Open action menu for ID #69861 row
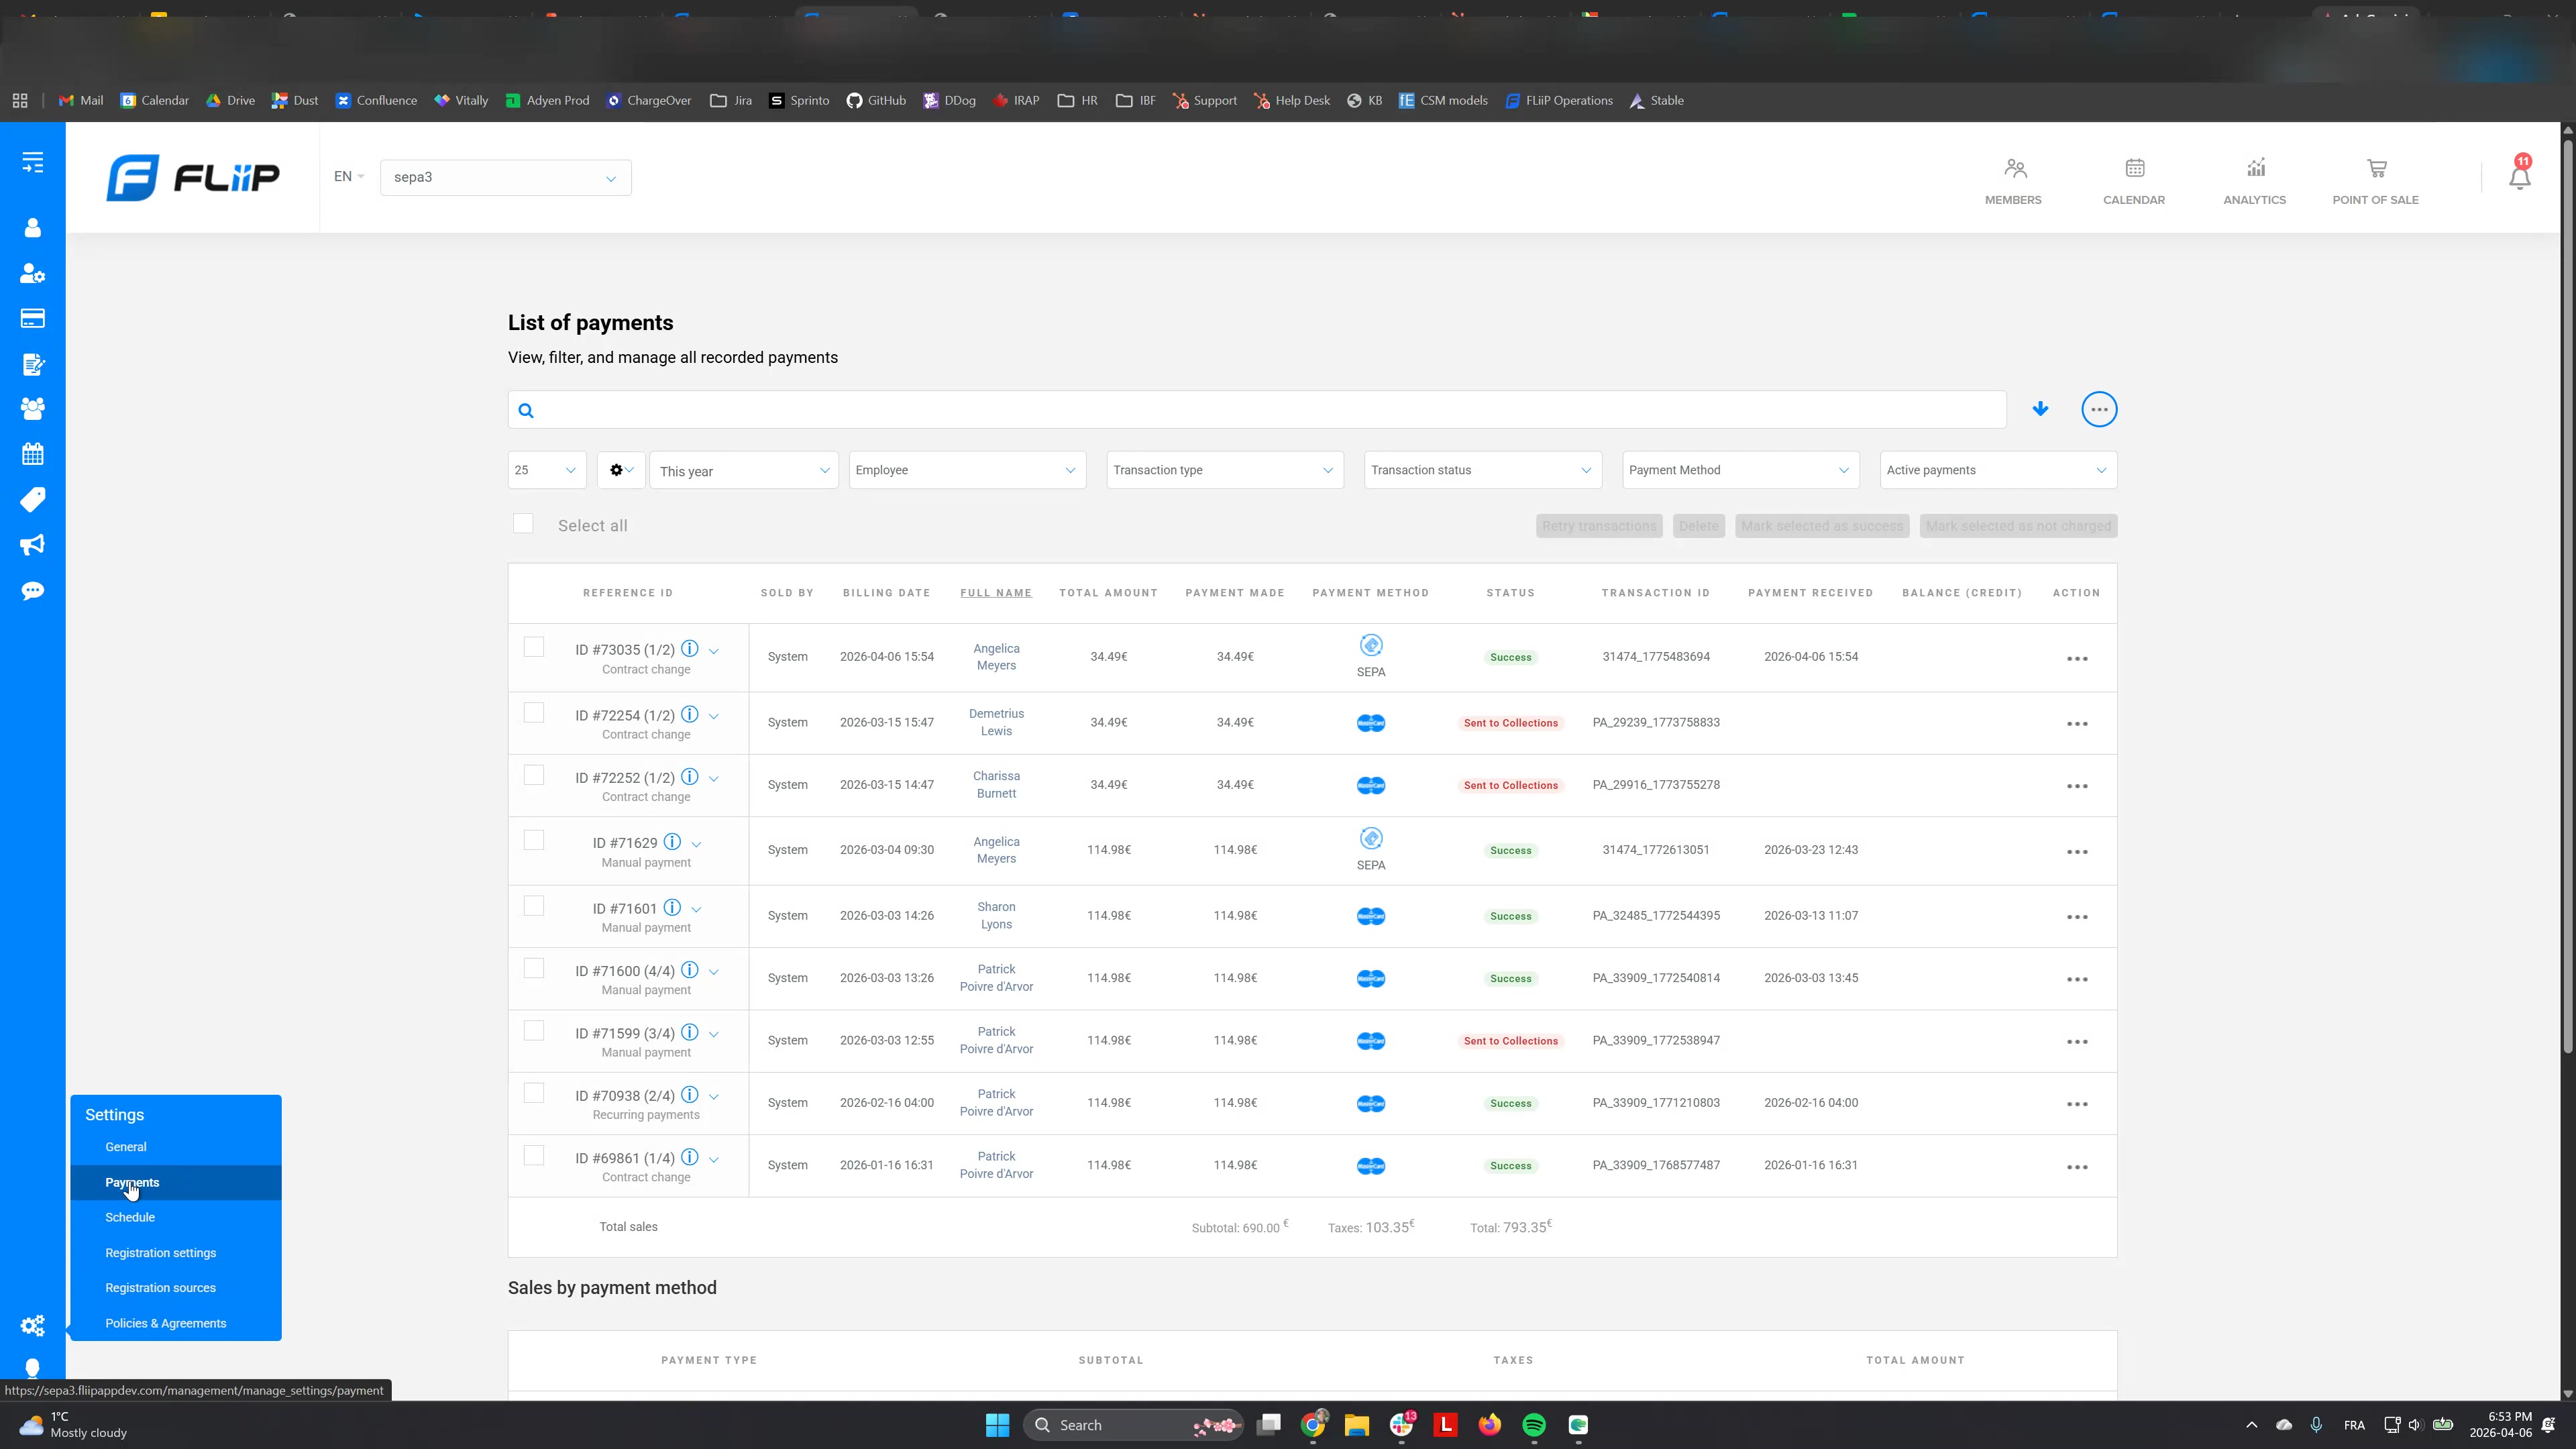 coord(2077,1167)
